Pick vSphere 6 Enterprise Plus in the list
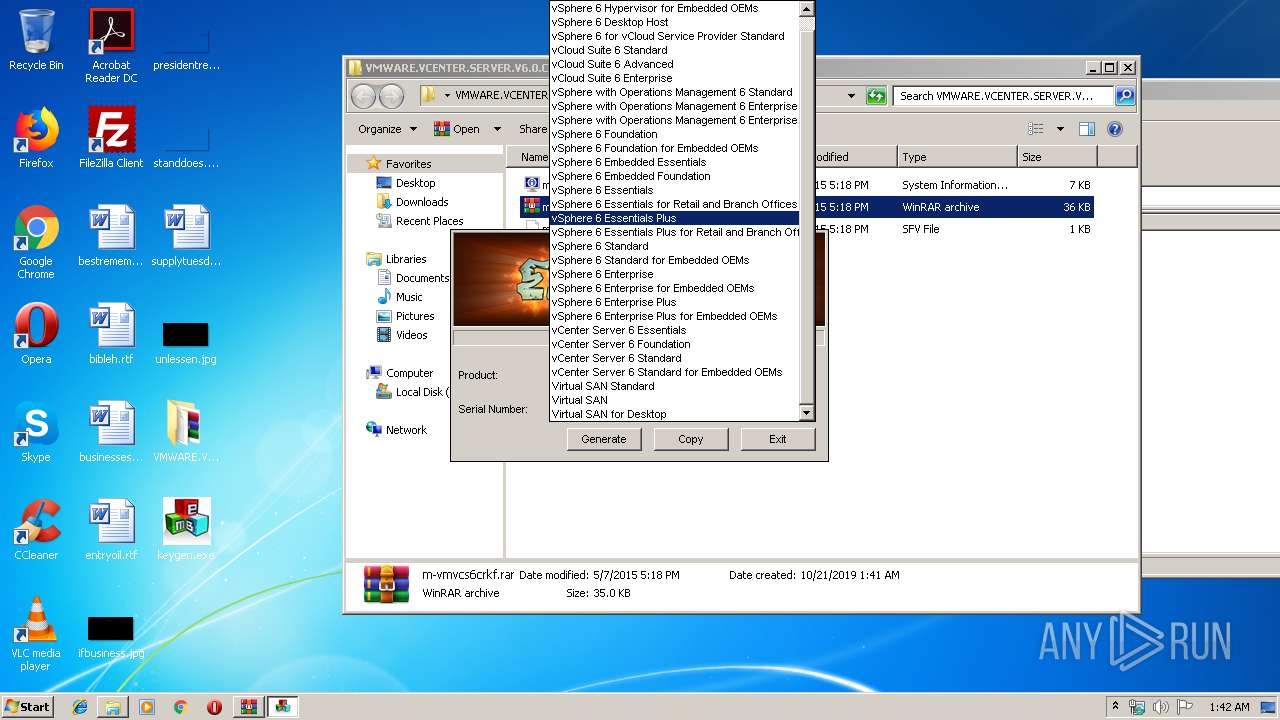 [675, 302]
